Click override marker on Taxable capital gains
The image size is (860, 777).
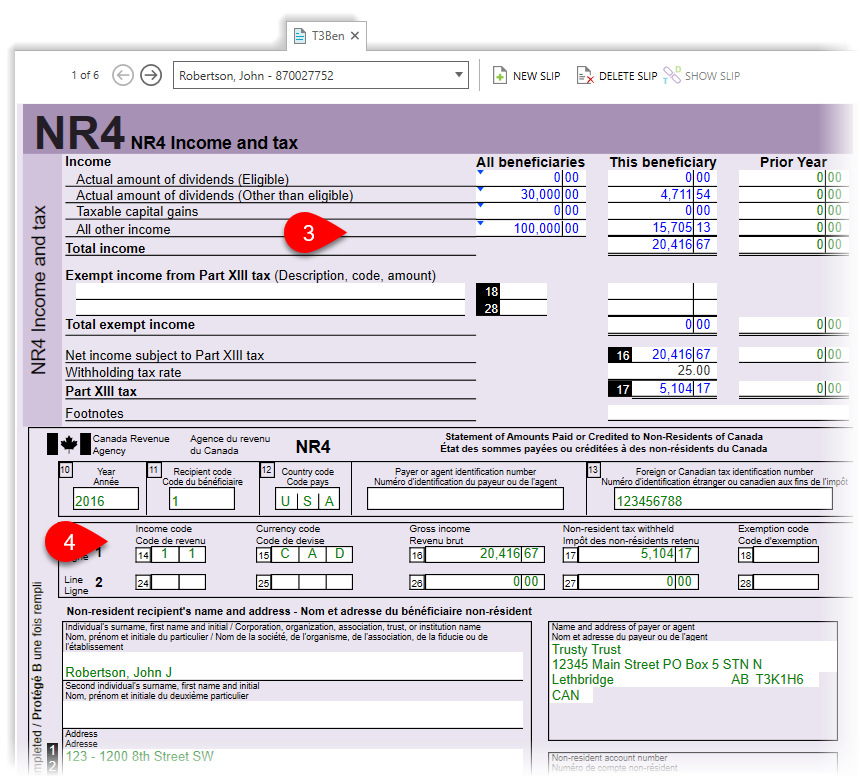[x=480, y=206]
